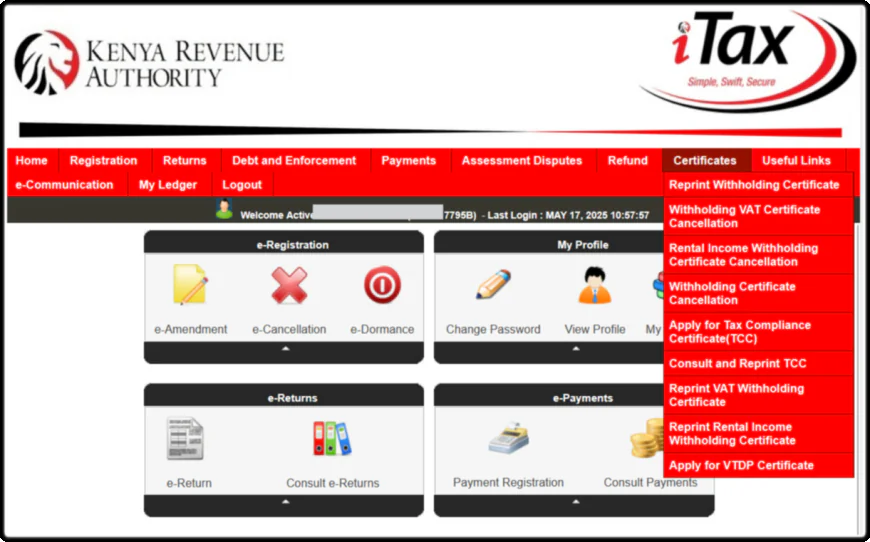Open the Payment Registration cash register icon
Screen dimensions: 870x542
(x=508, y=438)
